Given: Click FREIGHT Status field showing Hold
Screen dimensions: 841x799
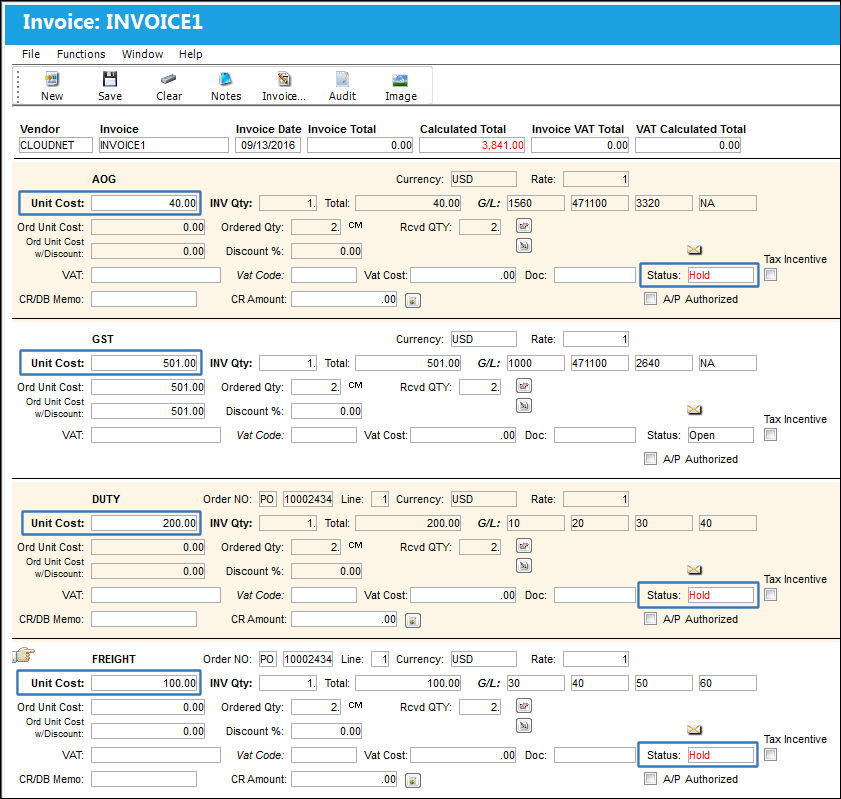Looking at the screenshot, I should point(721,755).
